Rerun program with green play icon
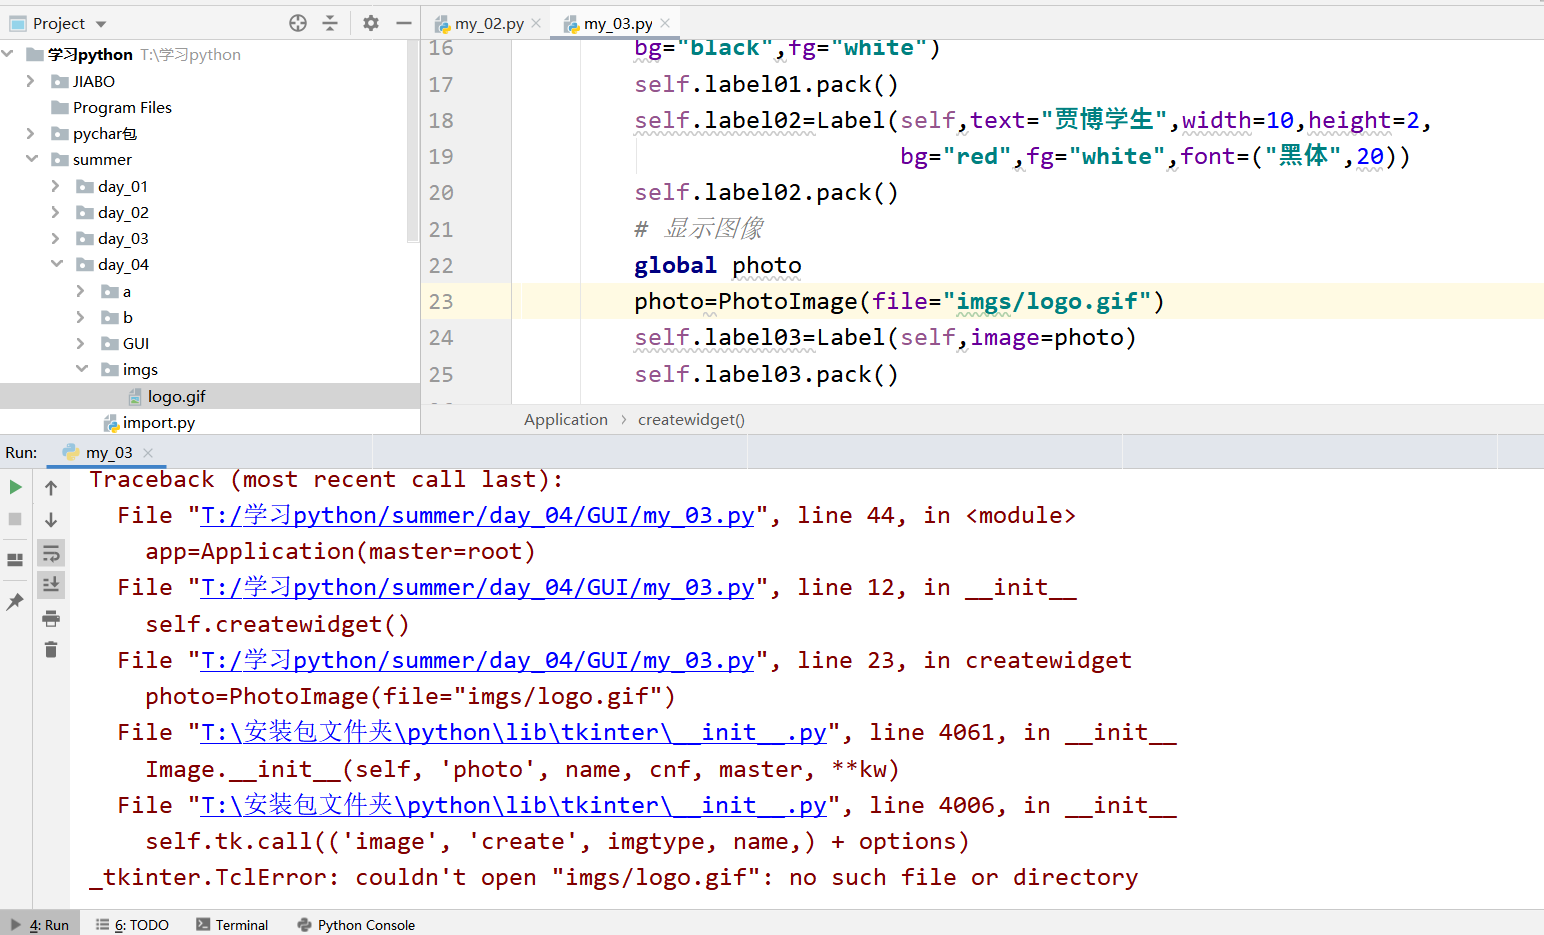 [15, 487]
